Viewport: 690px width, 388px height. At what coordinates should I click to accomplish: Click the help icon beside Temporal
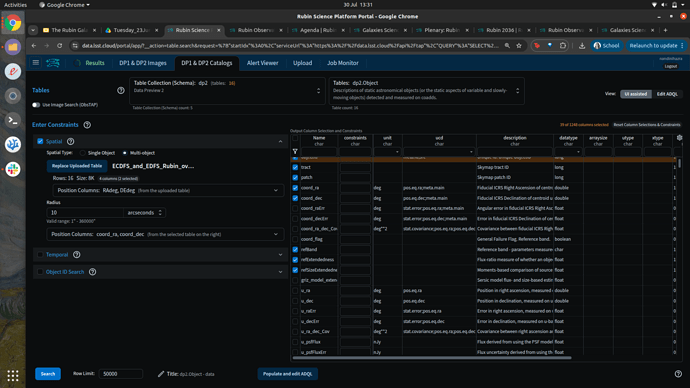click(77, 255)
